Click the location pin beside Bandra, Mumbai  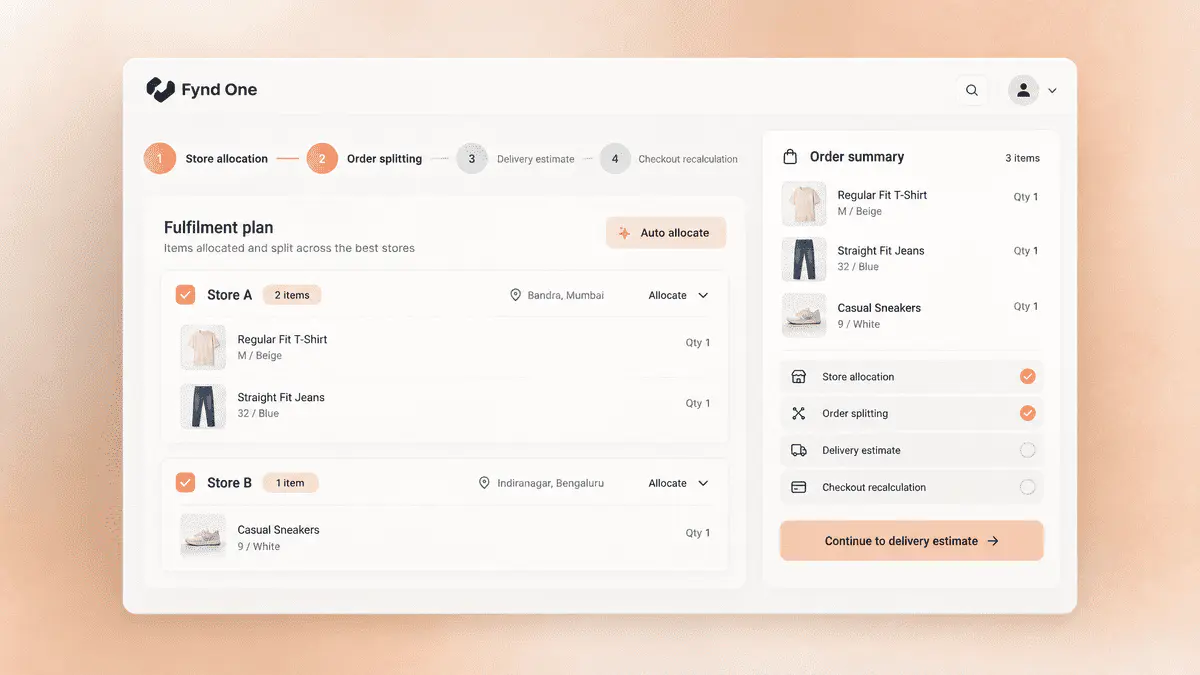(x=516, y=295)
